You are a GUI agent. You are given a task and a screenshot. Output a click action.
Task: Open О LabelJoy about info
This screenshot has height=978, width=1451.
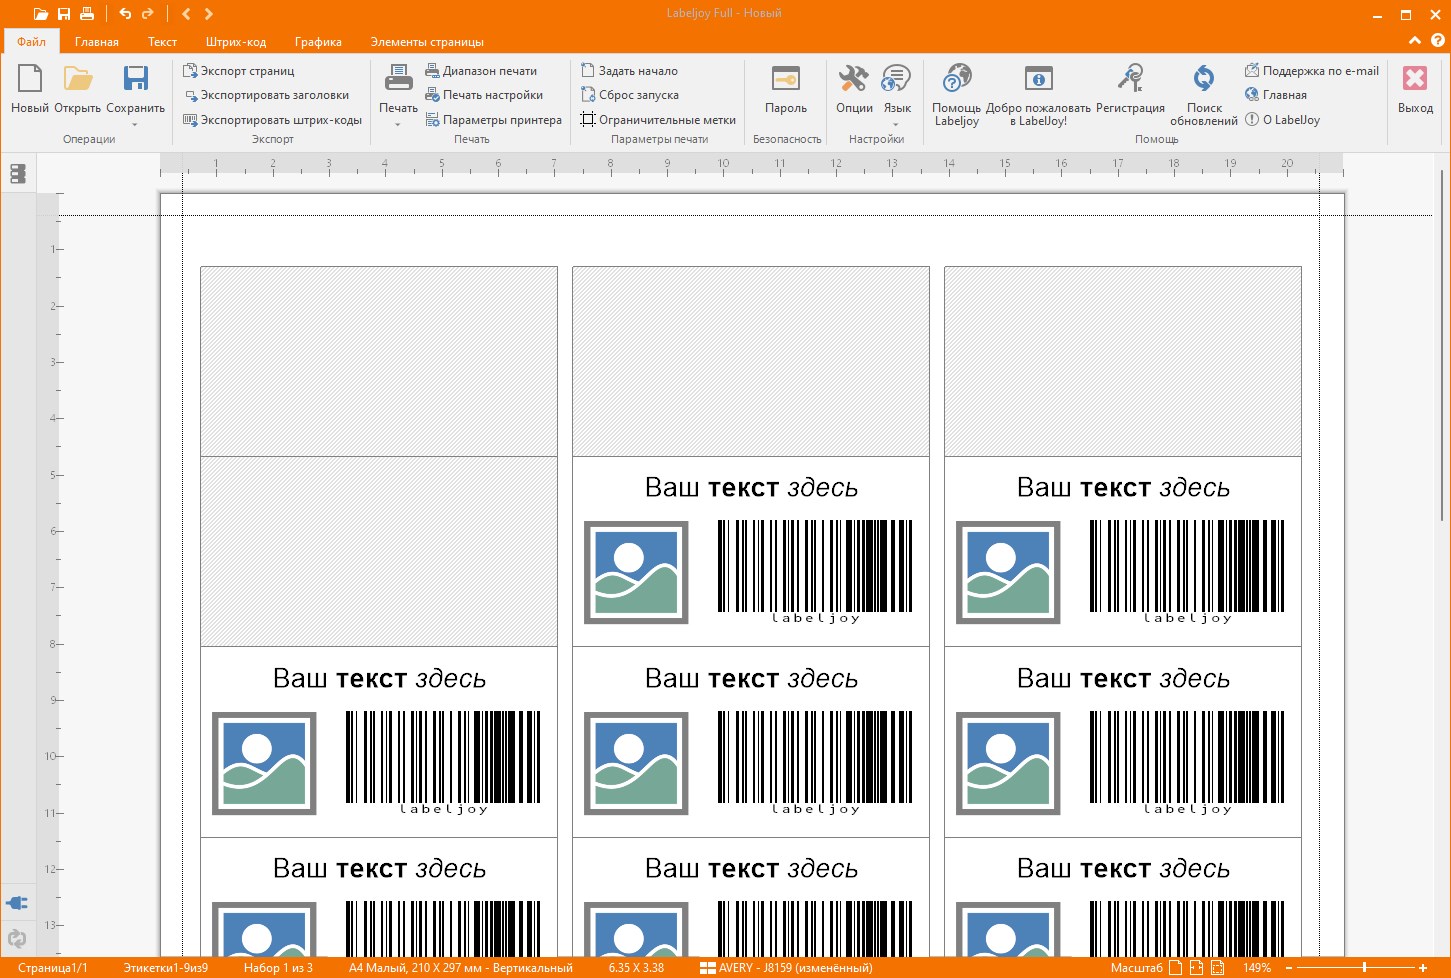(1282, 120)
